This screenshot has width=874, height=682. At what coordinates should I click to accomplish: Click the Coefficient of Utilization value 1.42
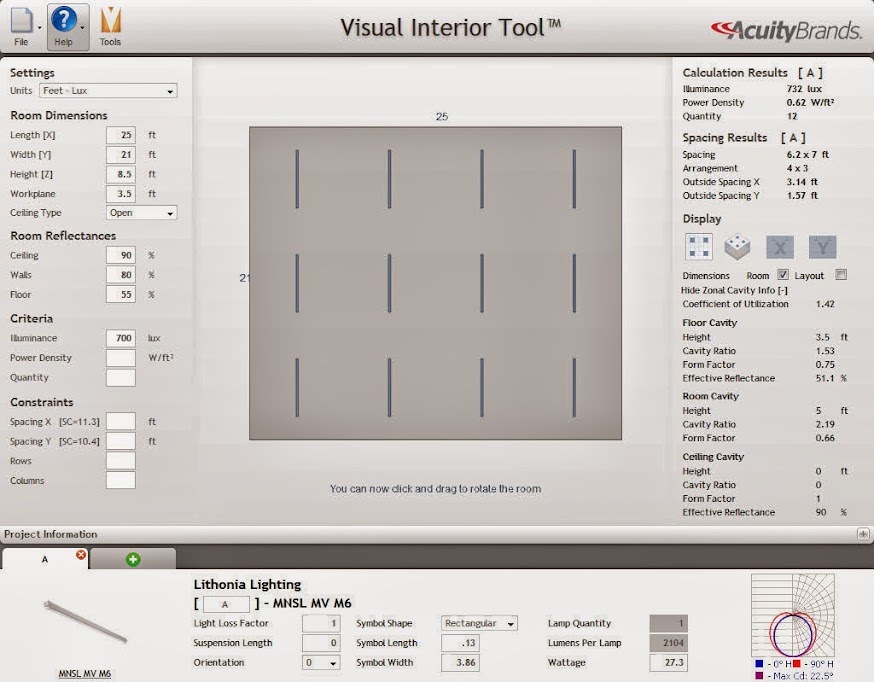click(x=825, y=304)
